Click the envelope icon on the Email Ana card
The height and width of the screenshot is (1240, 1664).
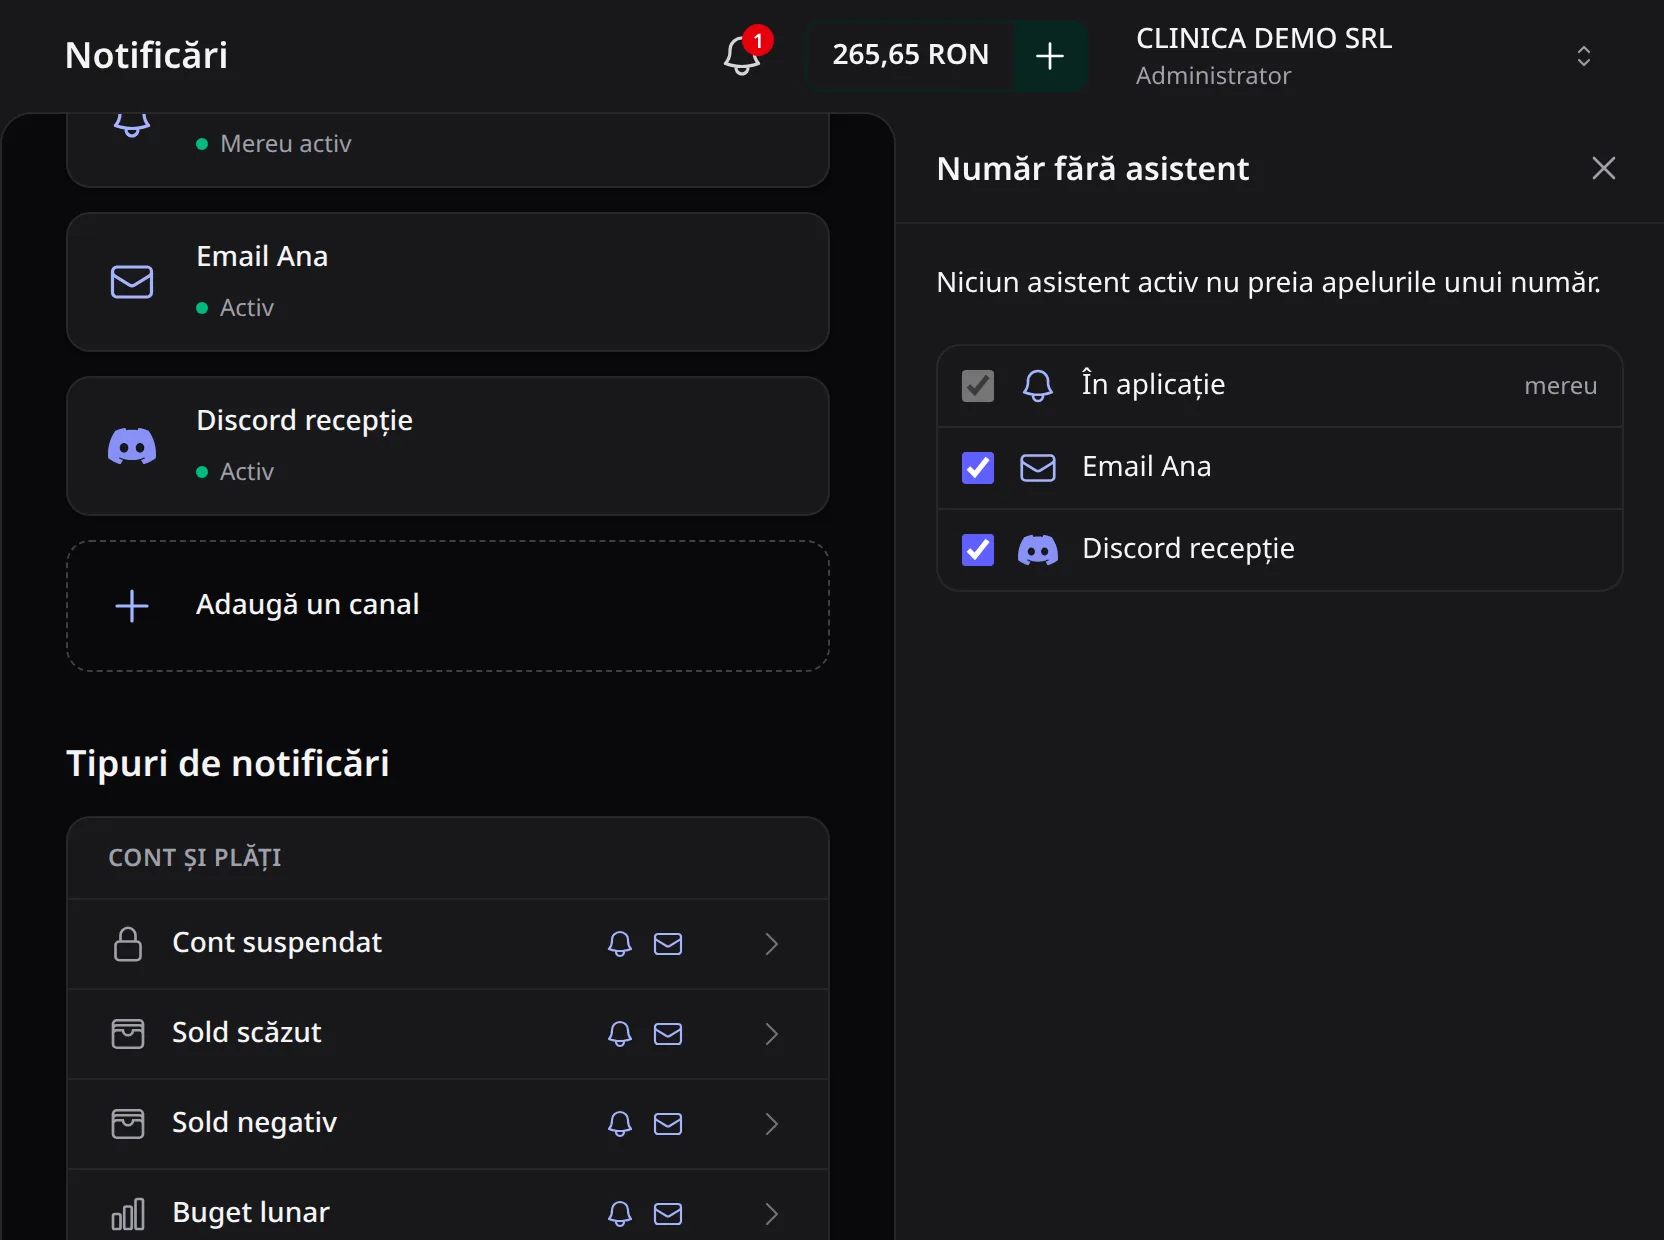[x=132, y=282]
